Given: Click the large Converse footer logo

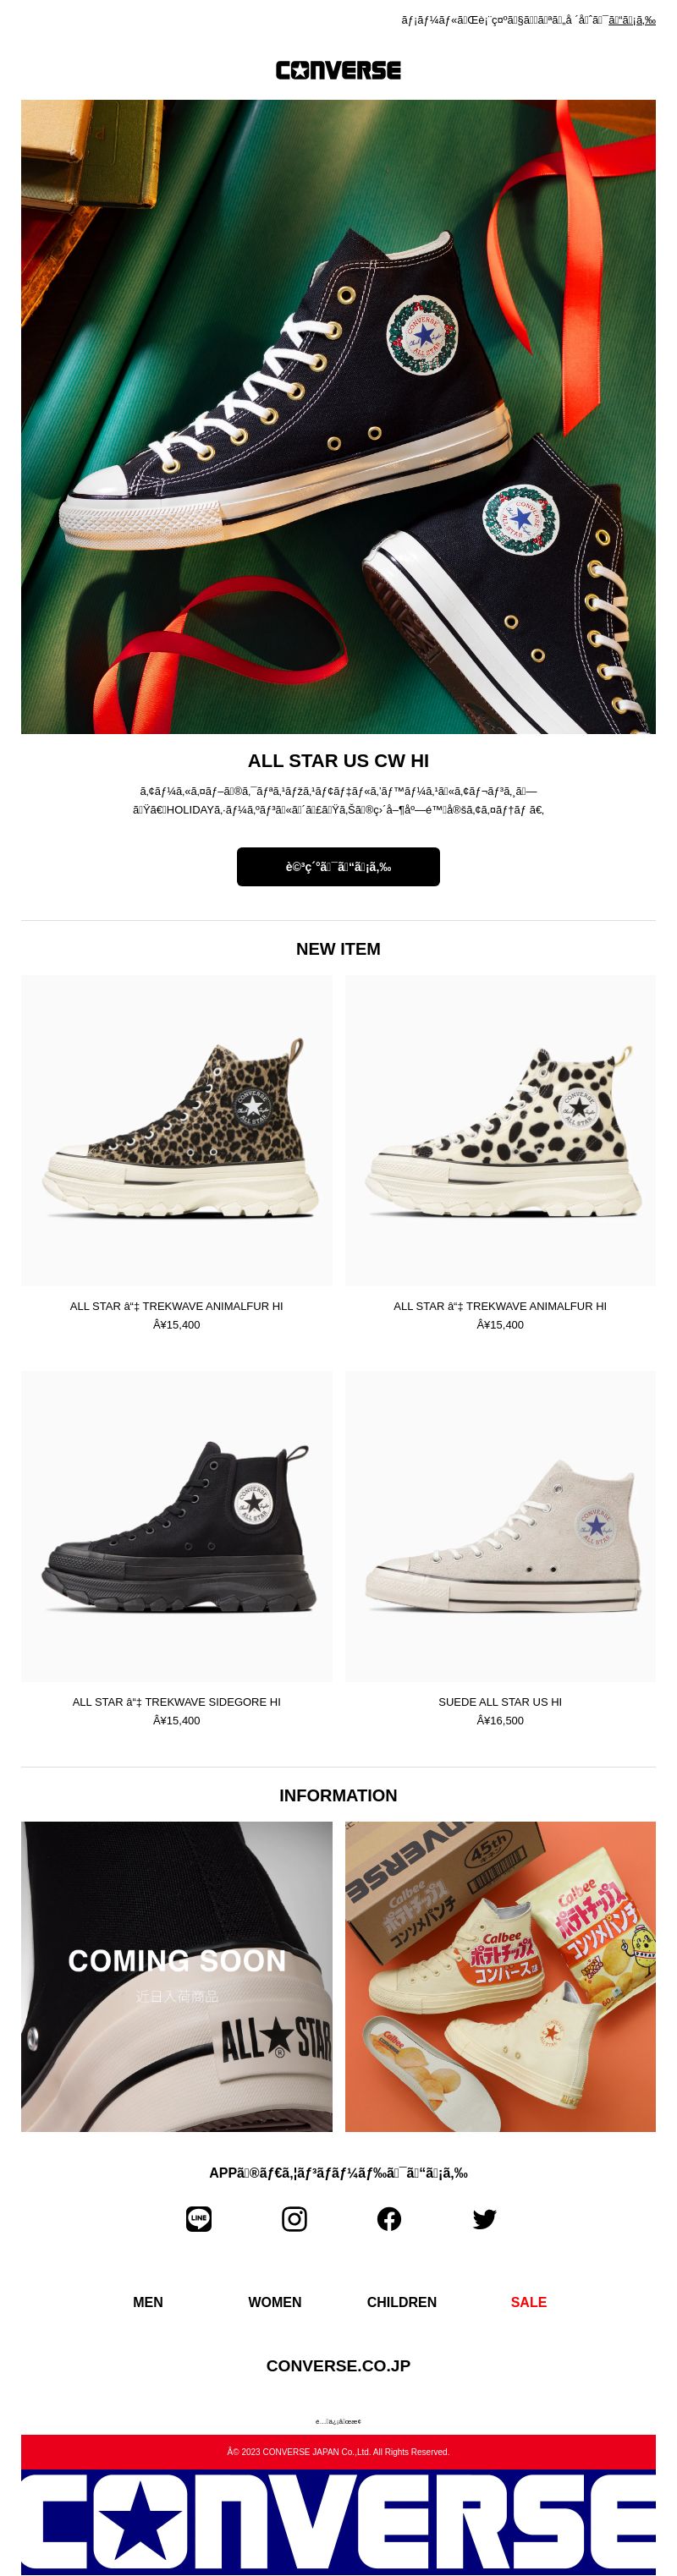Looking at the screenshot, I should click(338, 2522).
